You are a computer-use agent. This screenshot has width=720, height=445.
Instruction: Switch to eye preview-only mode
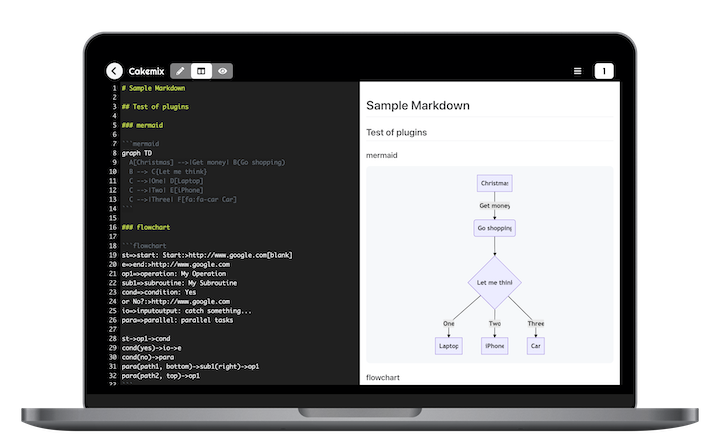[x=222, y=71]
